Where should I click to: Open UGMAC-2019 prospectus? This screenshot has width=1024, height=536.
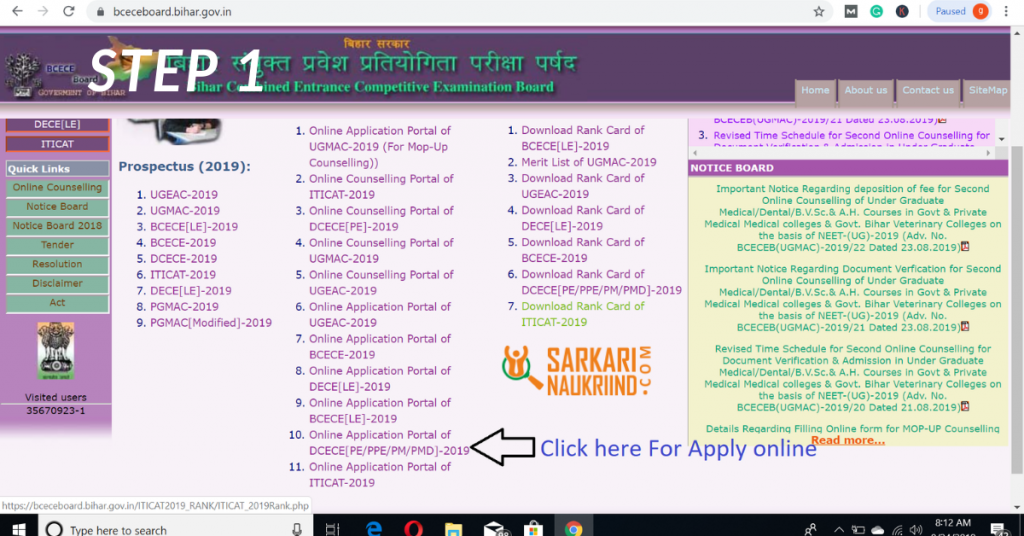pyautogui.click(x=185, y=210)
